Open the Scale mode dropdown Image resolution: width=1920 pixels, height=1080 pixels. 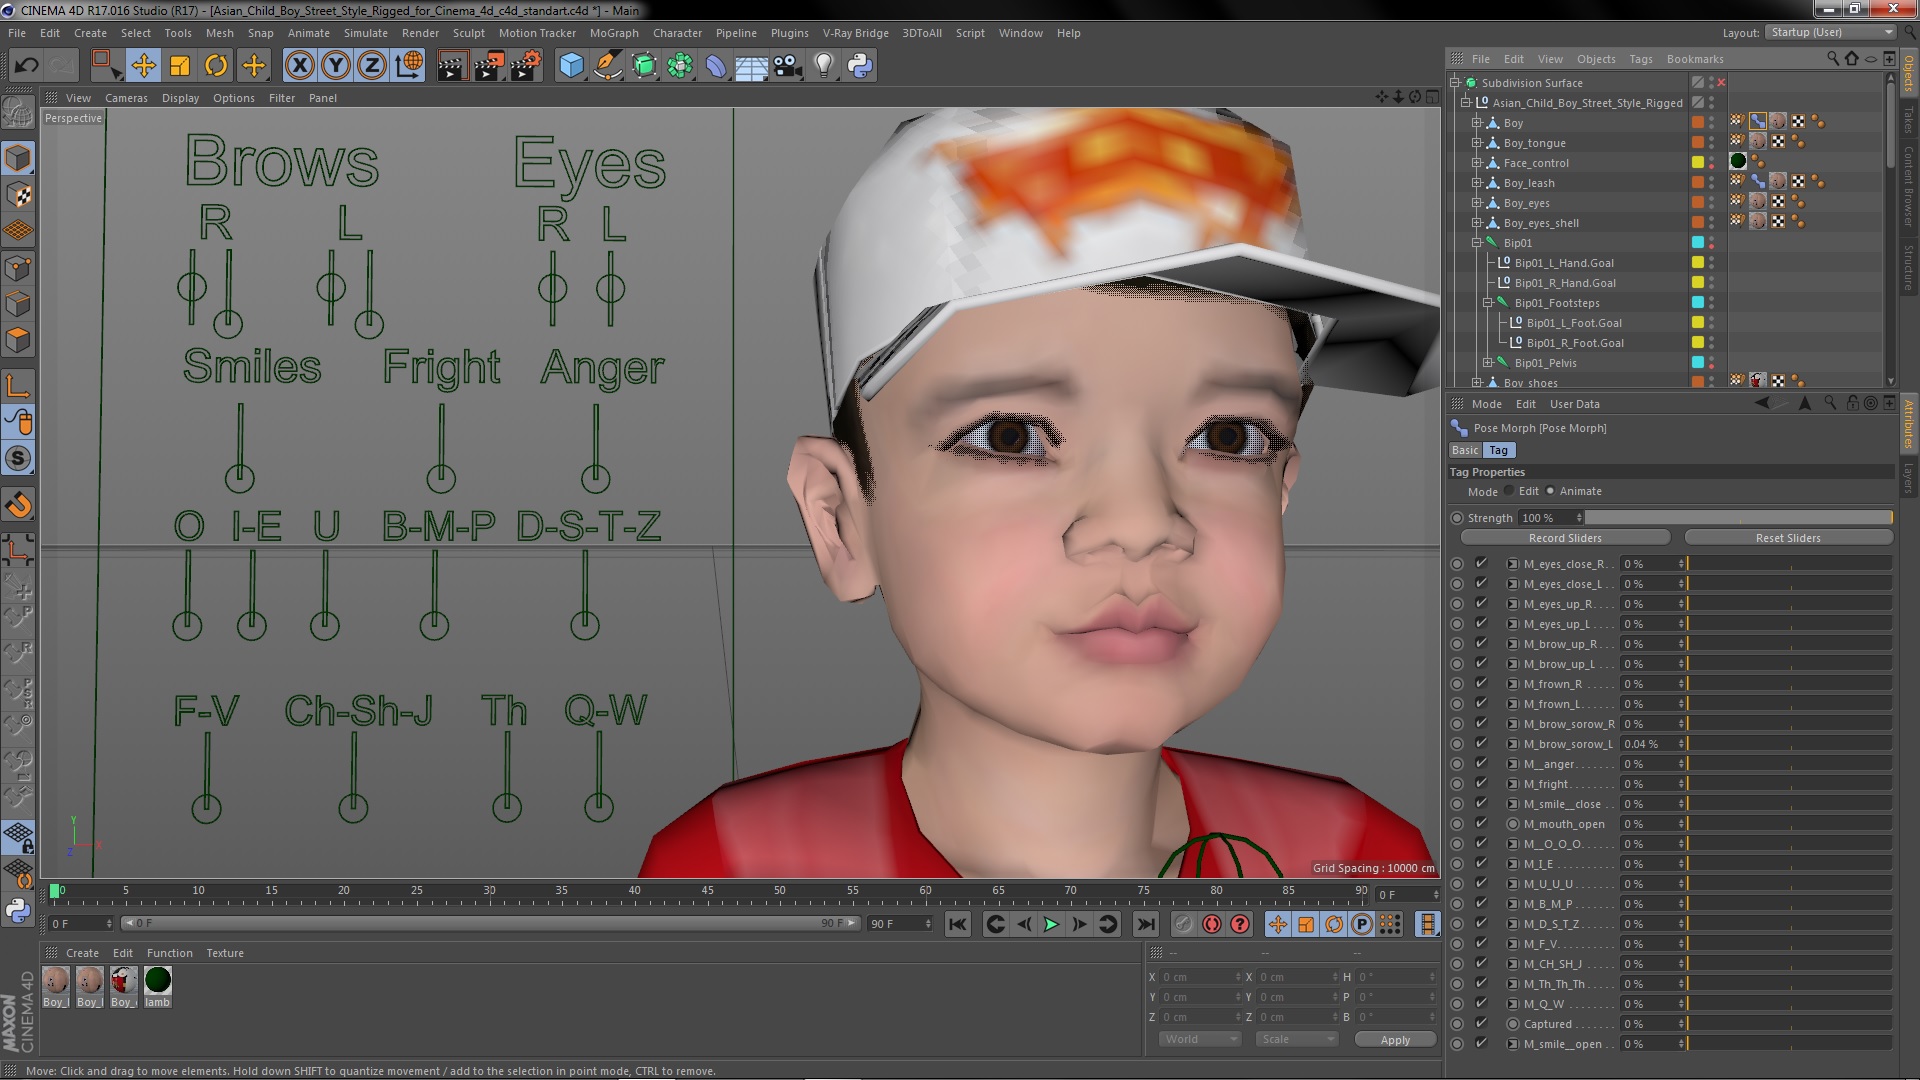tap(1296, 1040)
